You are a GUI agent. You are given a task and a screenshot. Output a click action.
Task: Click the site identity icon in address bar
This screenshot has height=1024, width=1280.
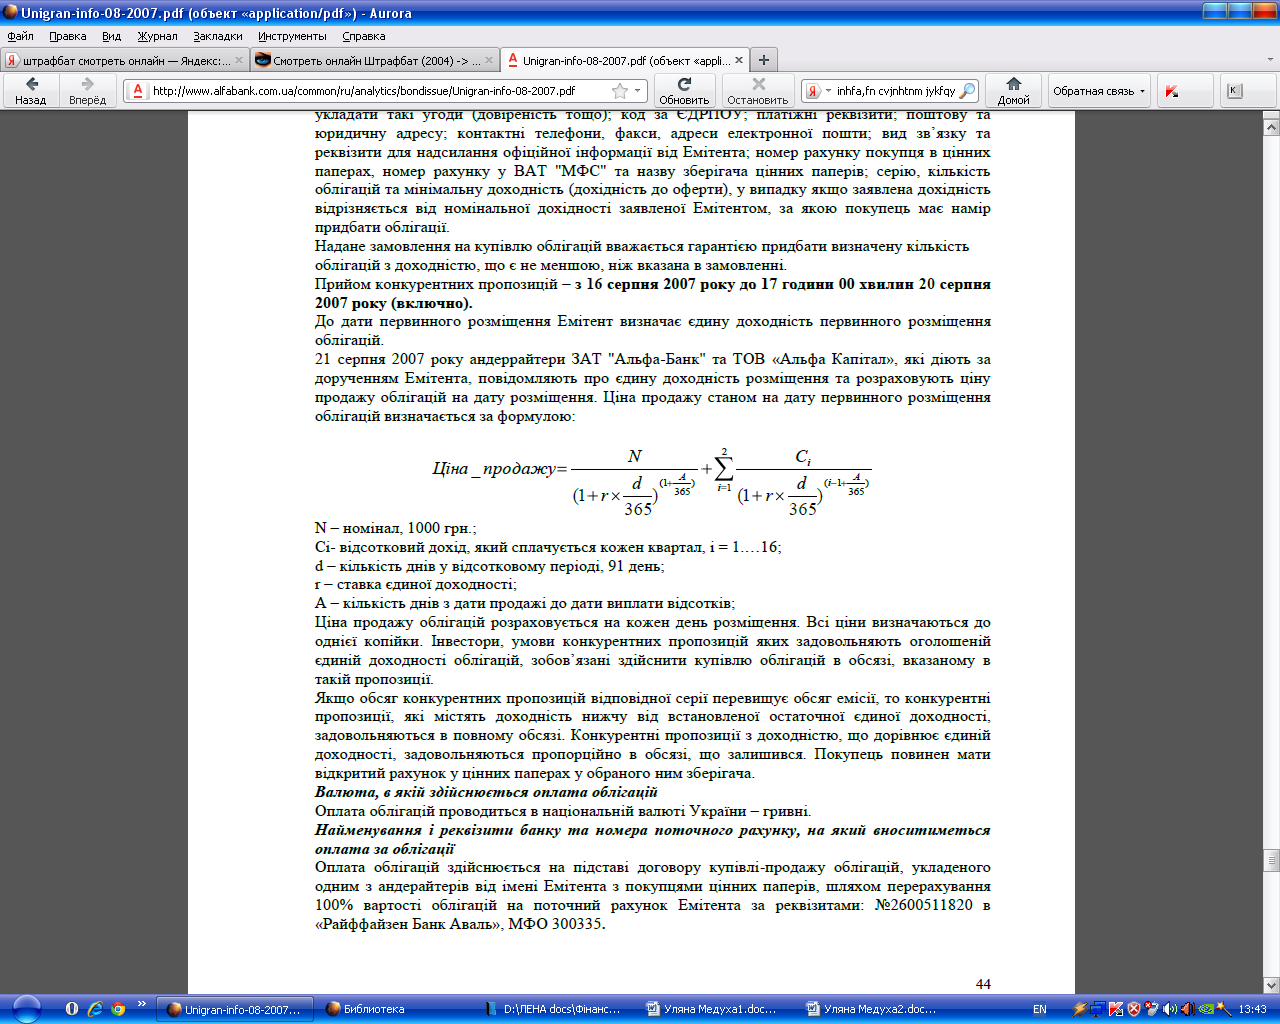[x=138, y=91]
